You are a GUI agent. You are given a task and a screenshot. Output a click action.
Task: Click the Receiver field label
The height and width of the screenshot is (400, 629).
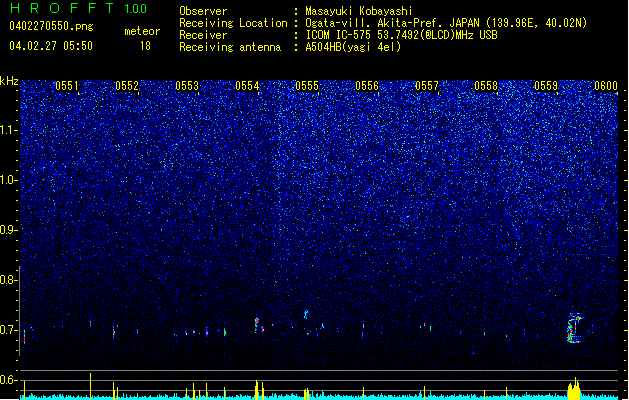pos(203,35)
